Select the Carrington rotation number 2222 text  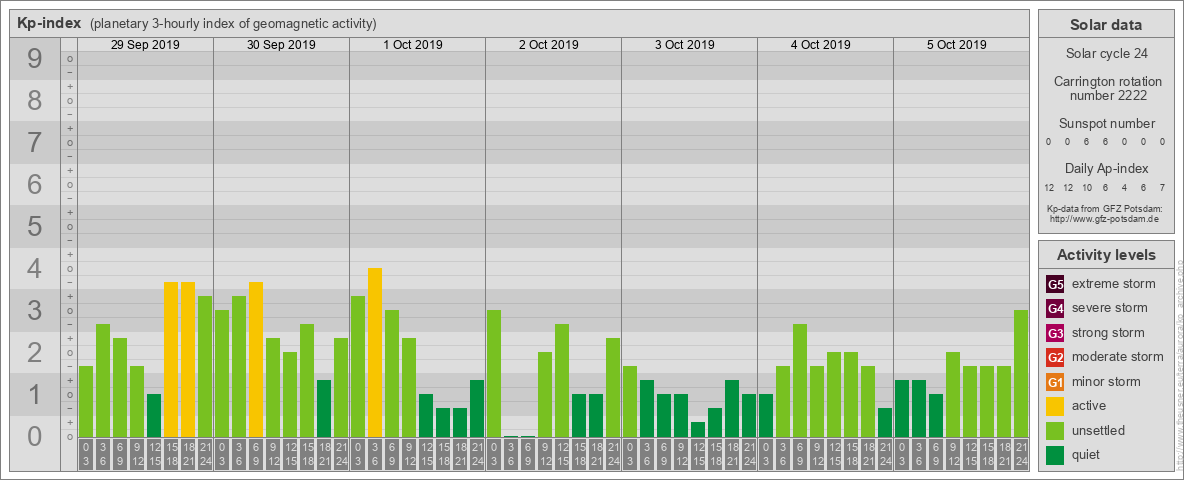(1108, 88)
